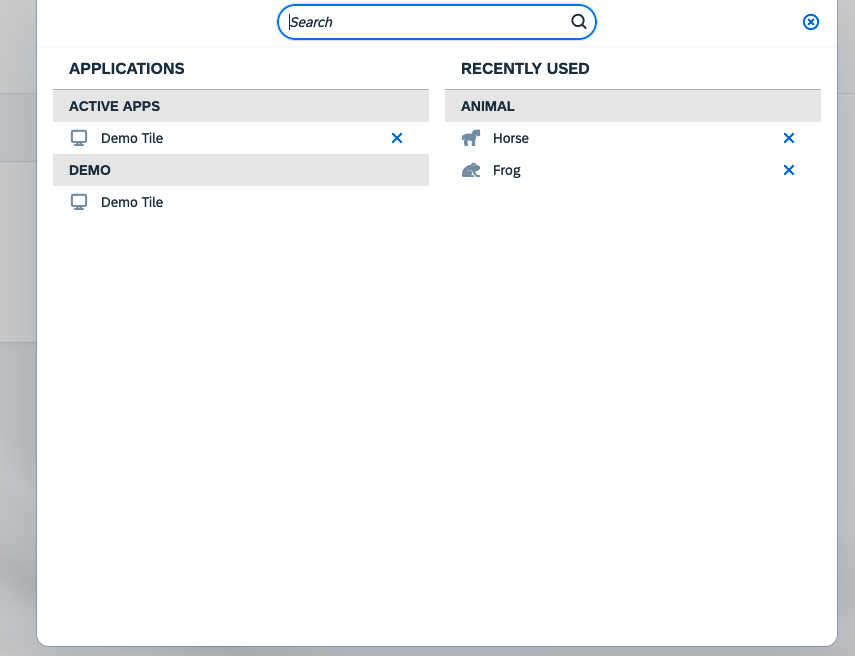Screen dimensions: 855x656
Task: Click the blue X next to Frog
Action: click(x=789, y=170)
